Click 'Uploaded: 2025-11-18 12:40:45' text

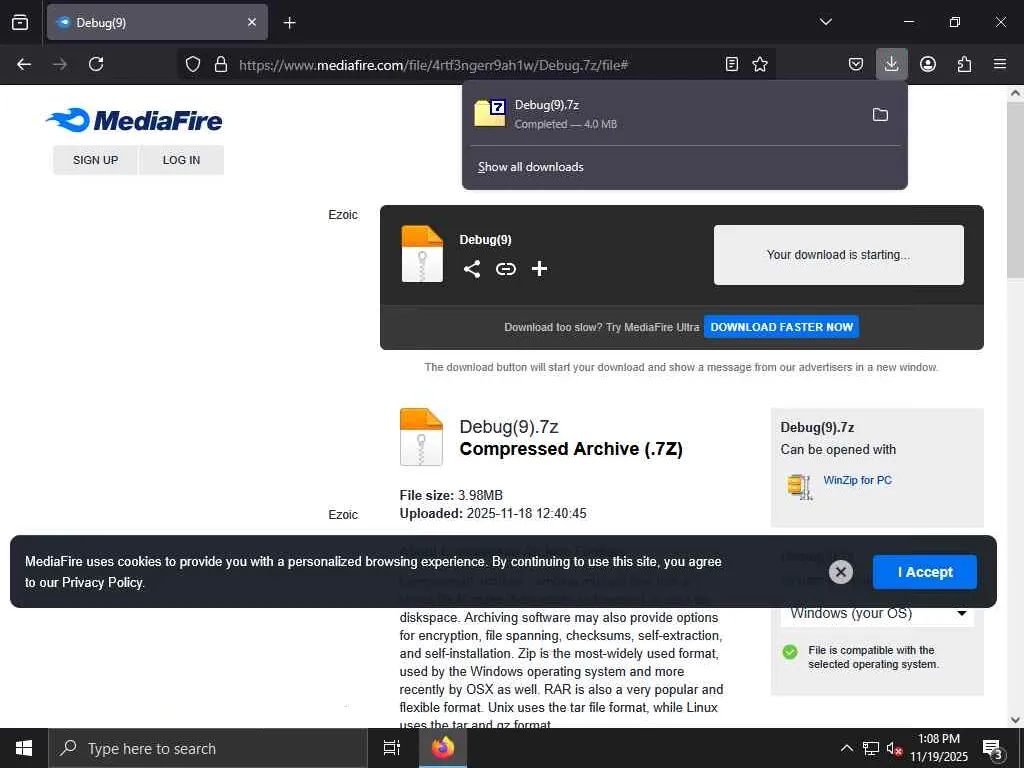click(x=493, y=513)
